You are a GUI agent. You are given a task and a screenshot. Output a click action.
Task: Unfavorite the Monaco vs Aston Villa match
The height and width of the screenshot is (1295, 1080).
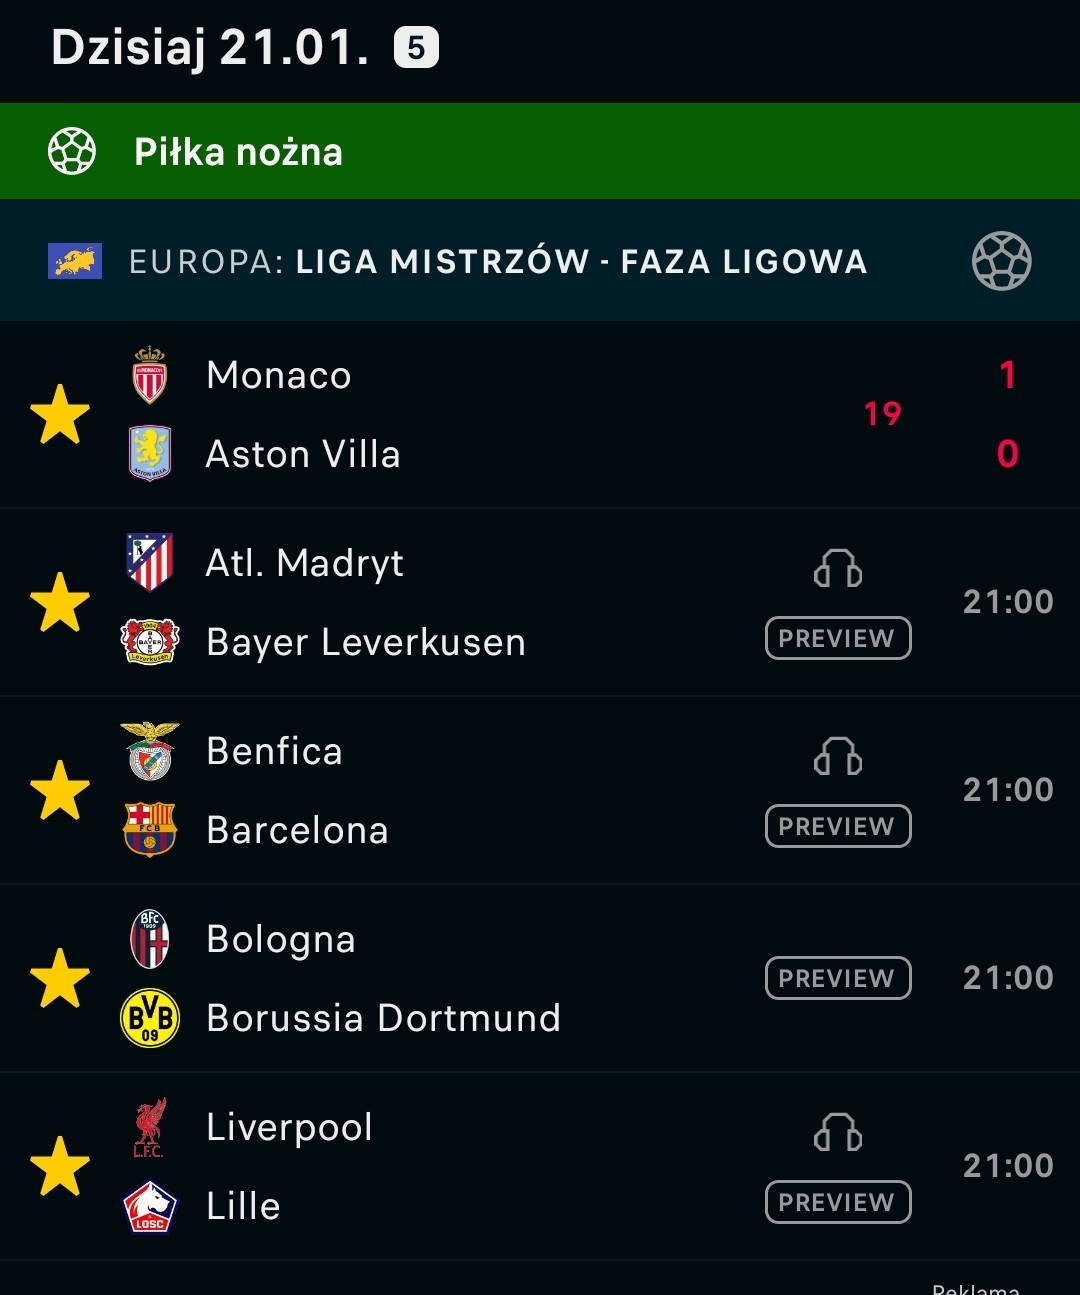pos(60,414)
